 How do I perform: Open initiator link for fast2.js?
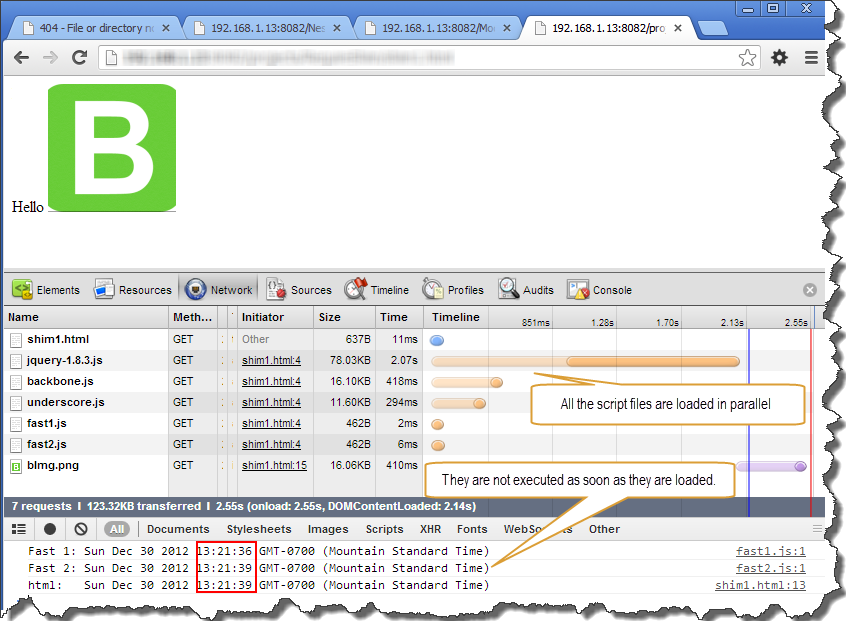(271, 445)
